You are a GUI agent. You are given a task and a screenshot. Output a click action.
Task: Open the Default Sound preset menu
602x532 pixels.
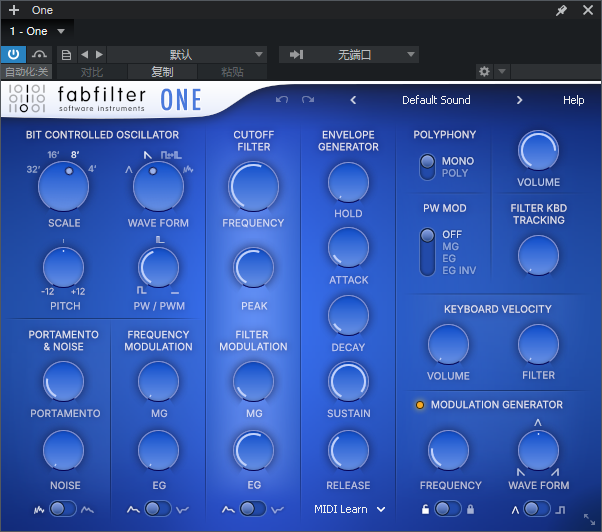click(436, 100)
